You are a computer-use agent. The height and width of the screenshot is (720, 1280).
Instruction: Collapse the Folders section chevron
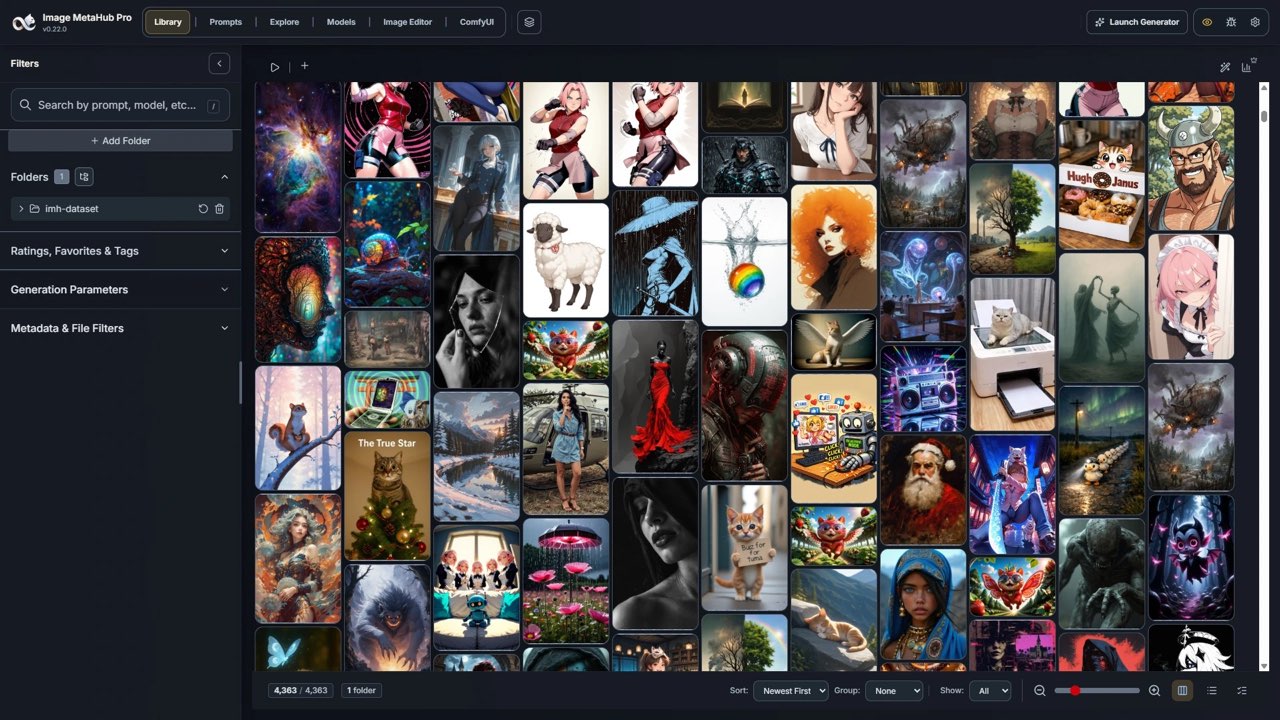(x=224, y=177)
